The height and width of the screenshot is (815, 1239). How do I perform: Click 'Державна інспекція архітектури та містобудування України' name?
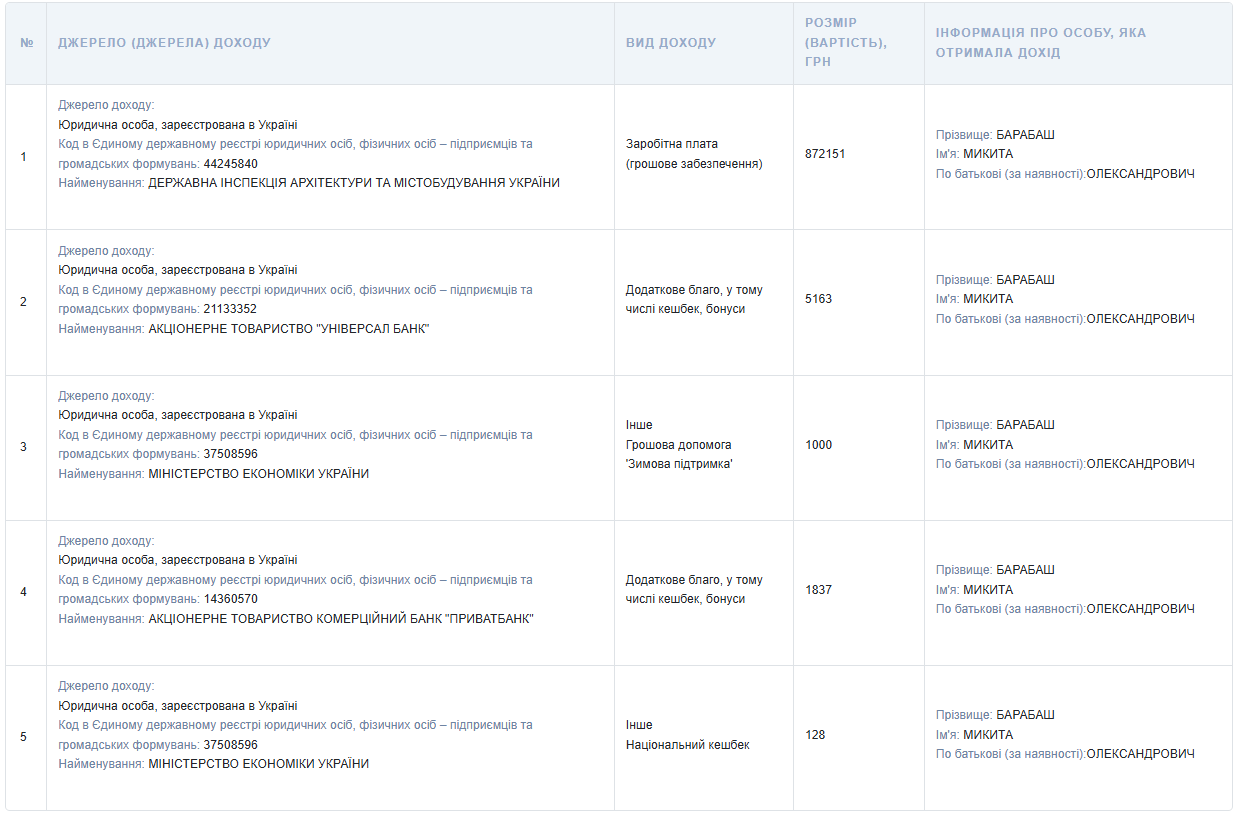coord(354,183)
